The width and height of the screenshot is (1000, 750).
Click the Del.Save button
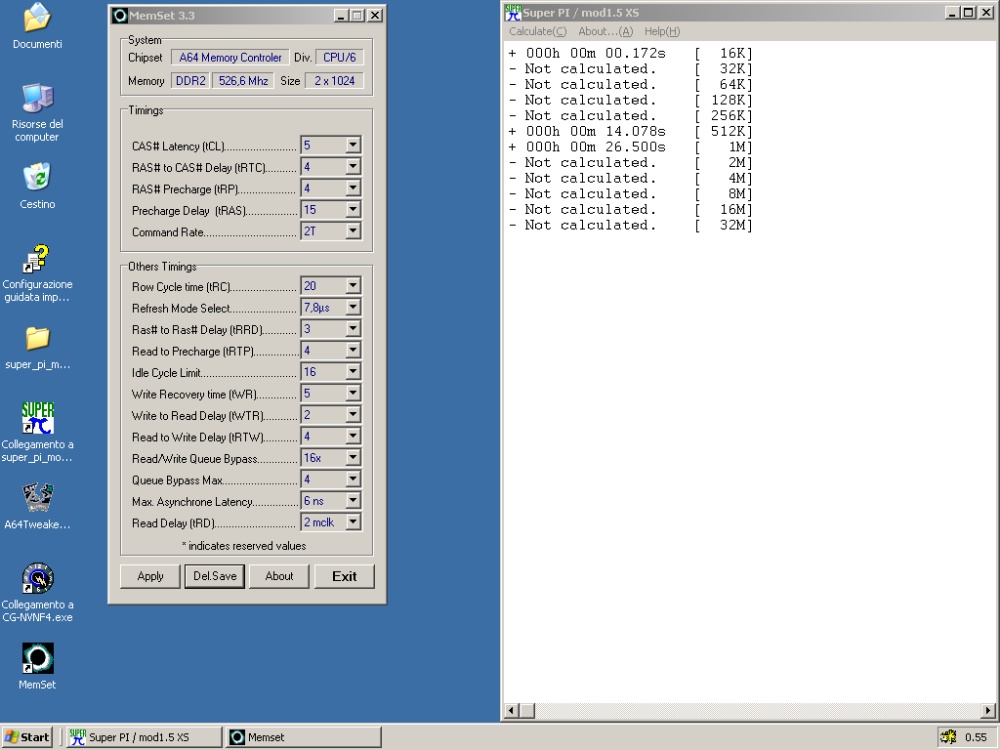tap(215, 576)
